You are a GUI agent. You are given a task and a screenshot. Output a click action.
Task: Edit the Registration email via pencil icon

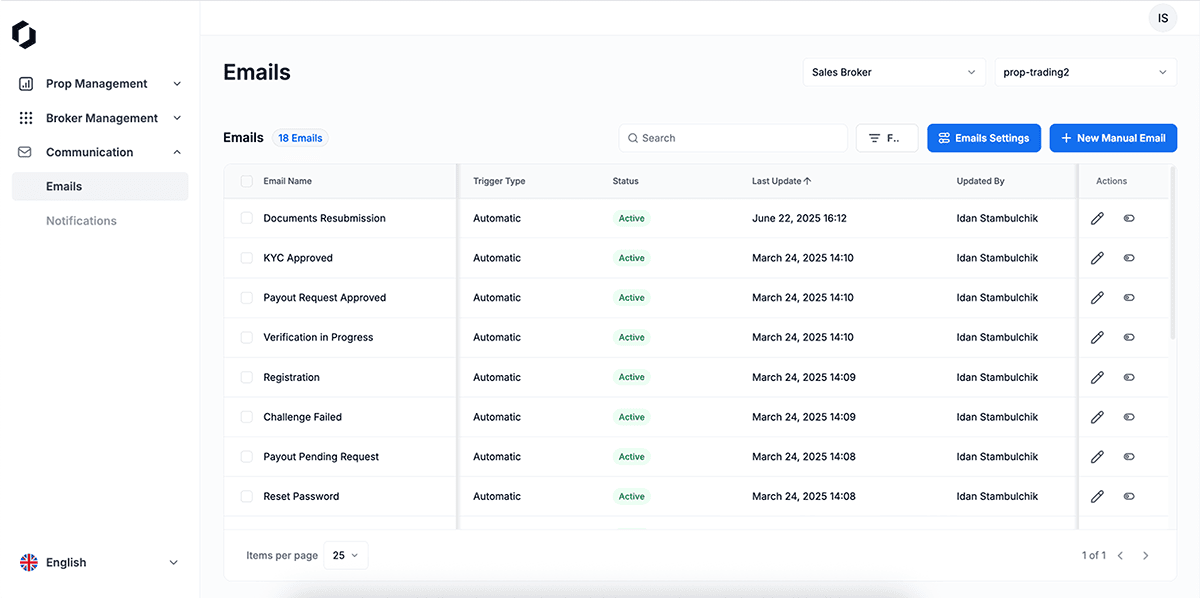[1097, 377]
